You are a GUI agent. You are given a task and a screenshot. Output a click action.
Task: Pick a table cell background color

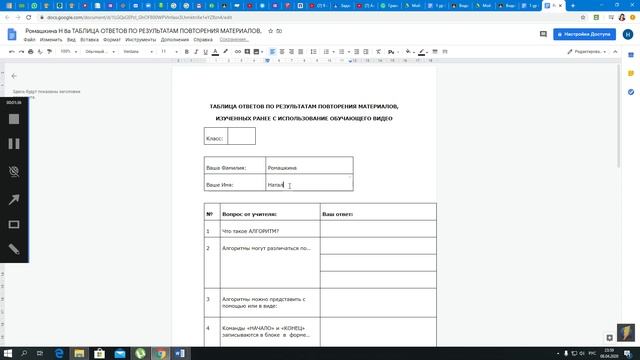pos(409,52)
